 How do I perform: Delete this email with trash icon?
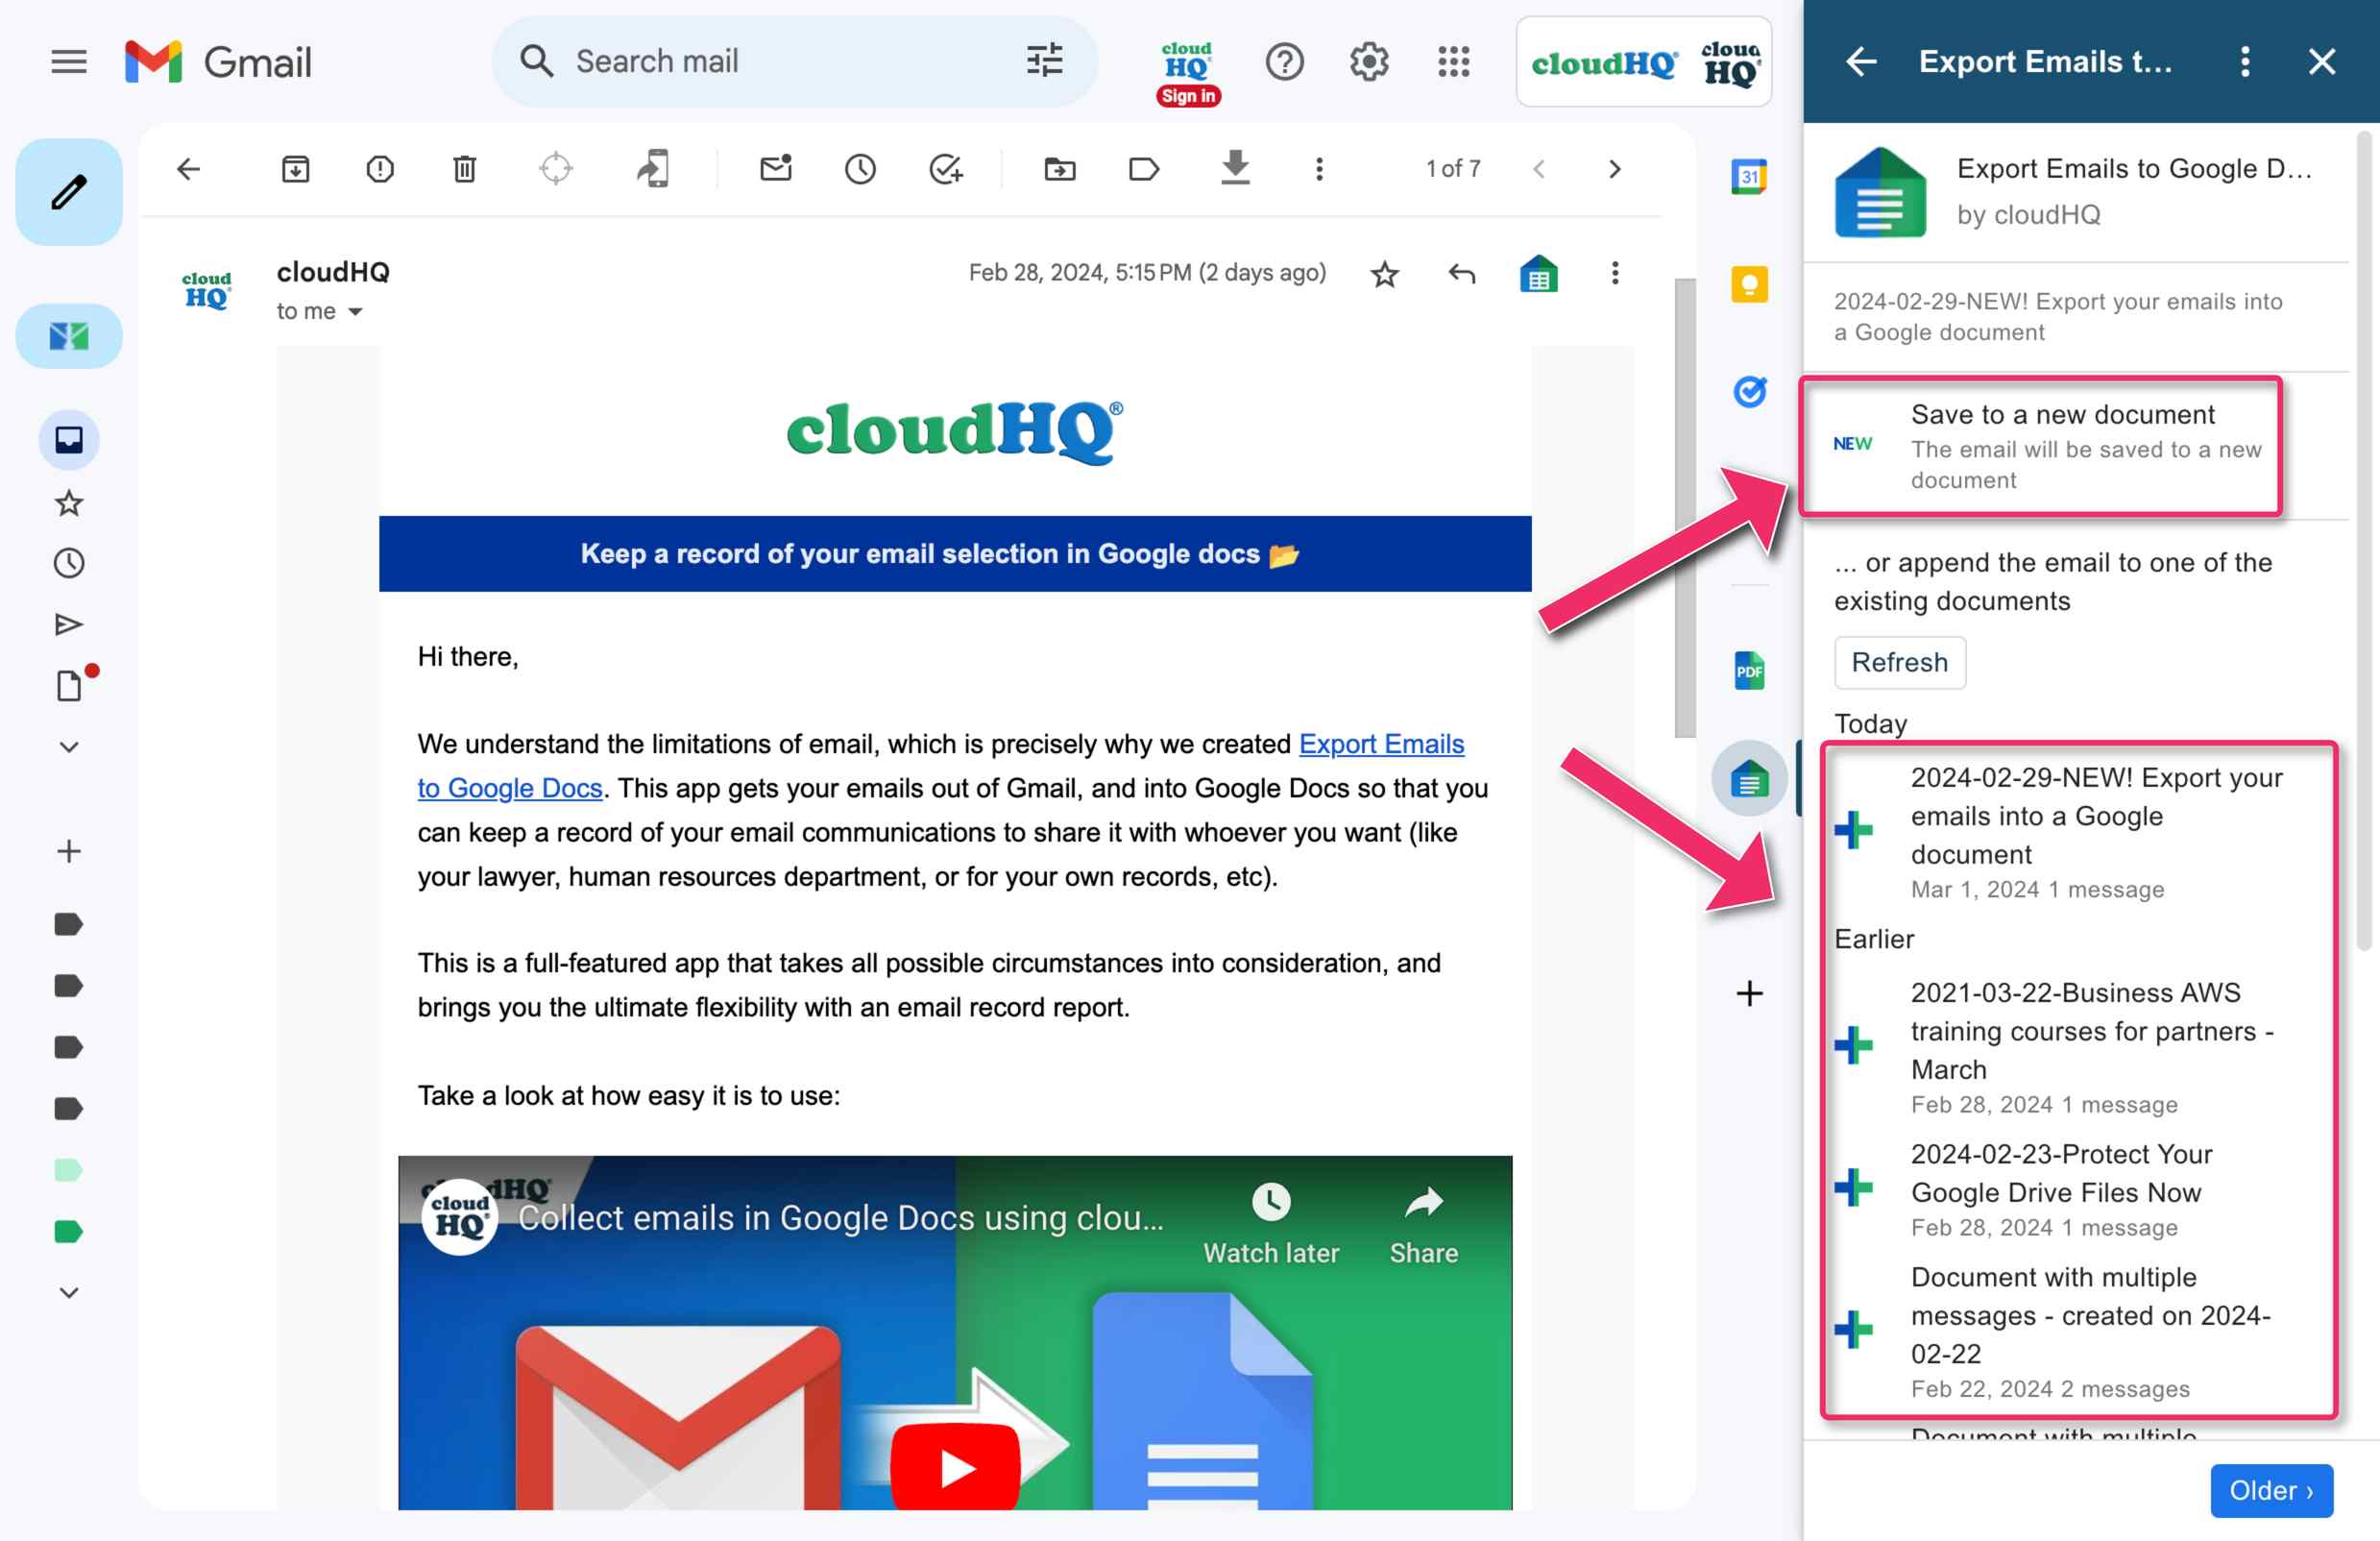[464, 169]
